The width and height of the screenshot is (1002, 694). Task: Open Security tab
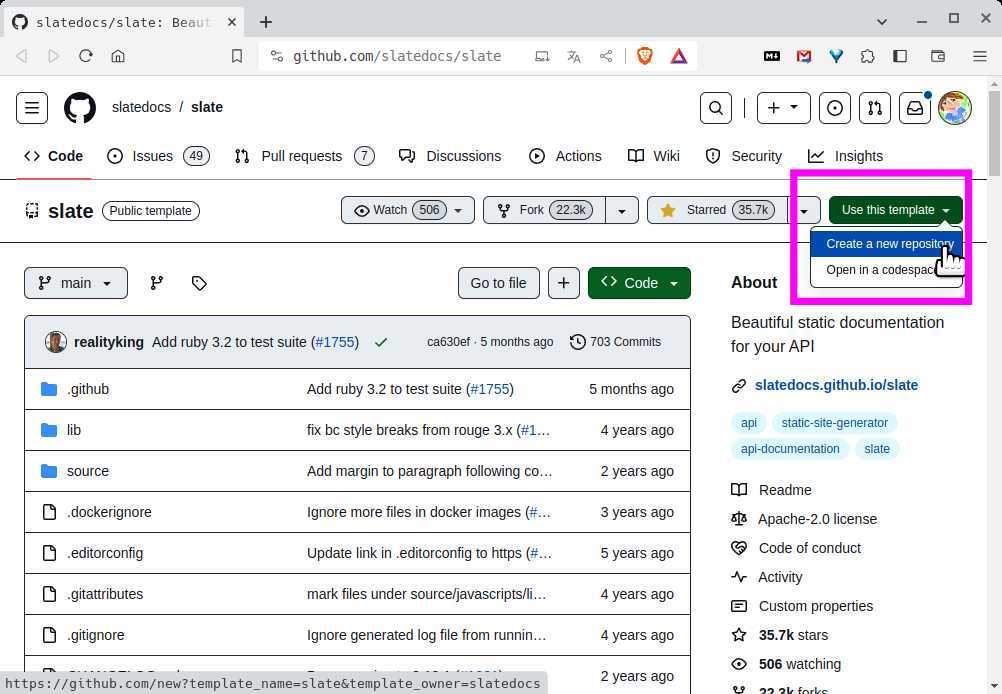point(744,156)
